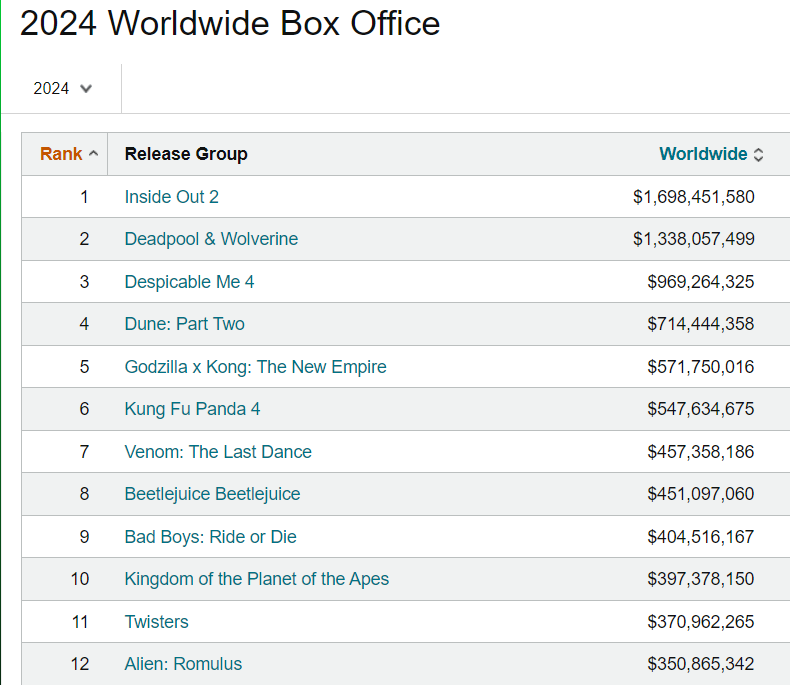
Task: Open Godzilla x Kong: The New Empire
Action: pos(255,367)
